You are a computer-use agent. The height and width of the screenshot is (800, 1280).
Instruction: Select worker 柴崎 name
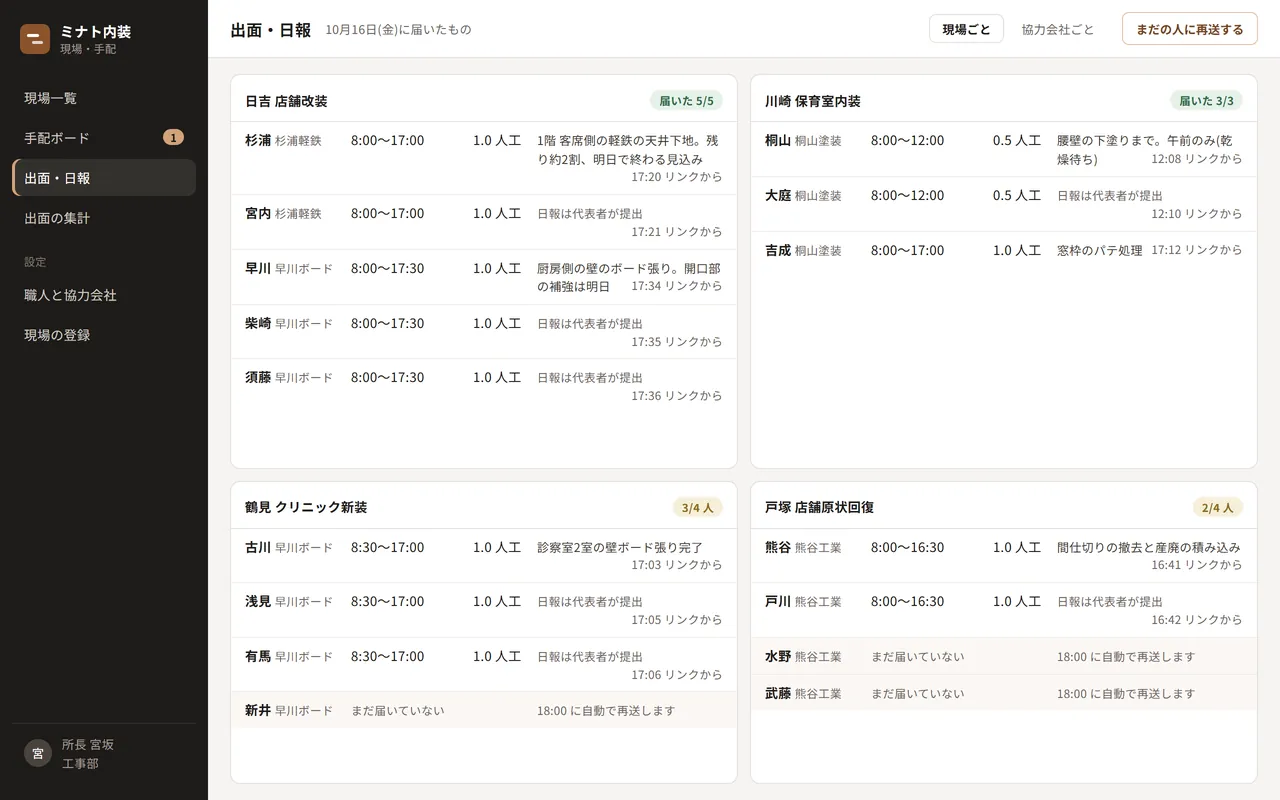click(x=258, y=323)
